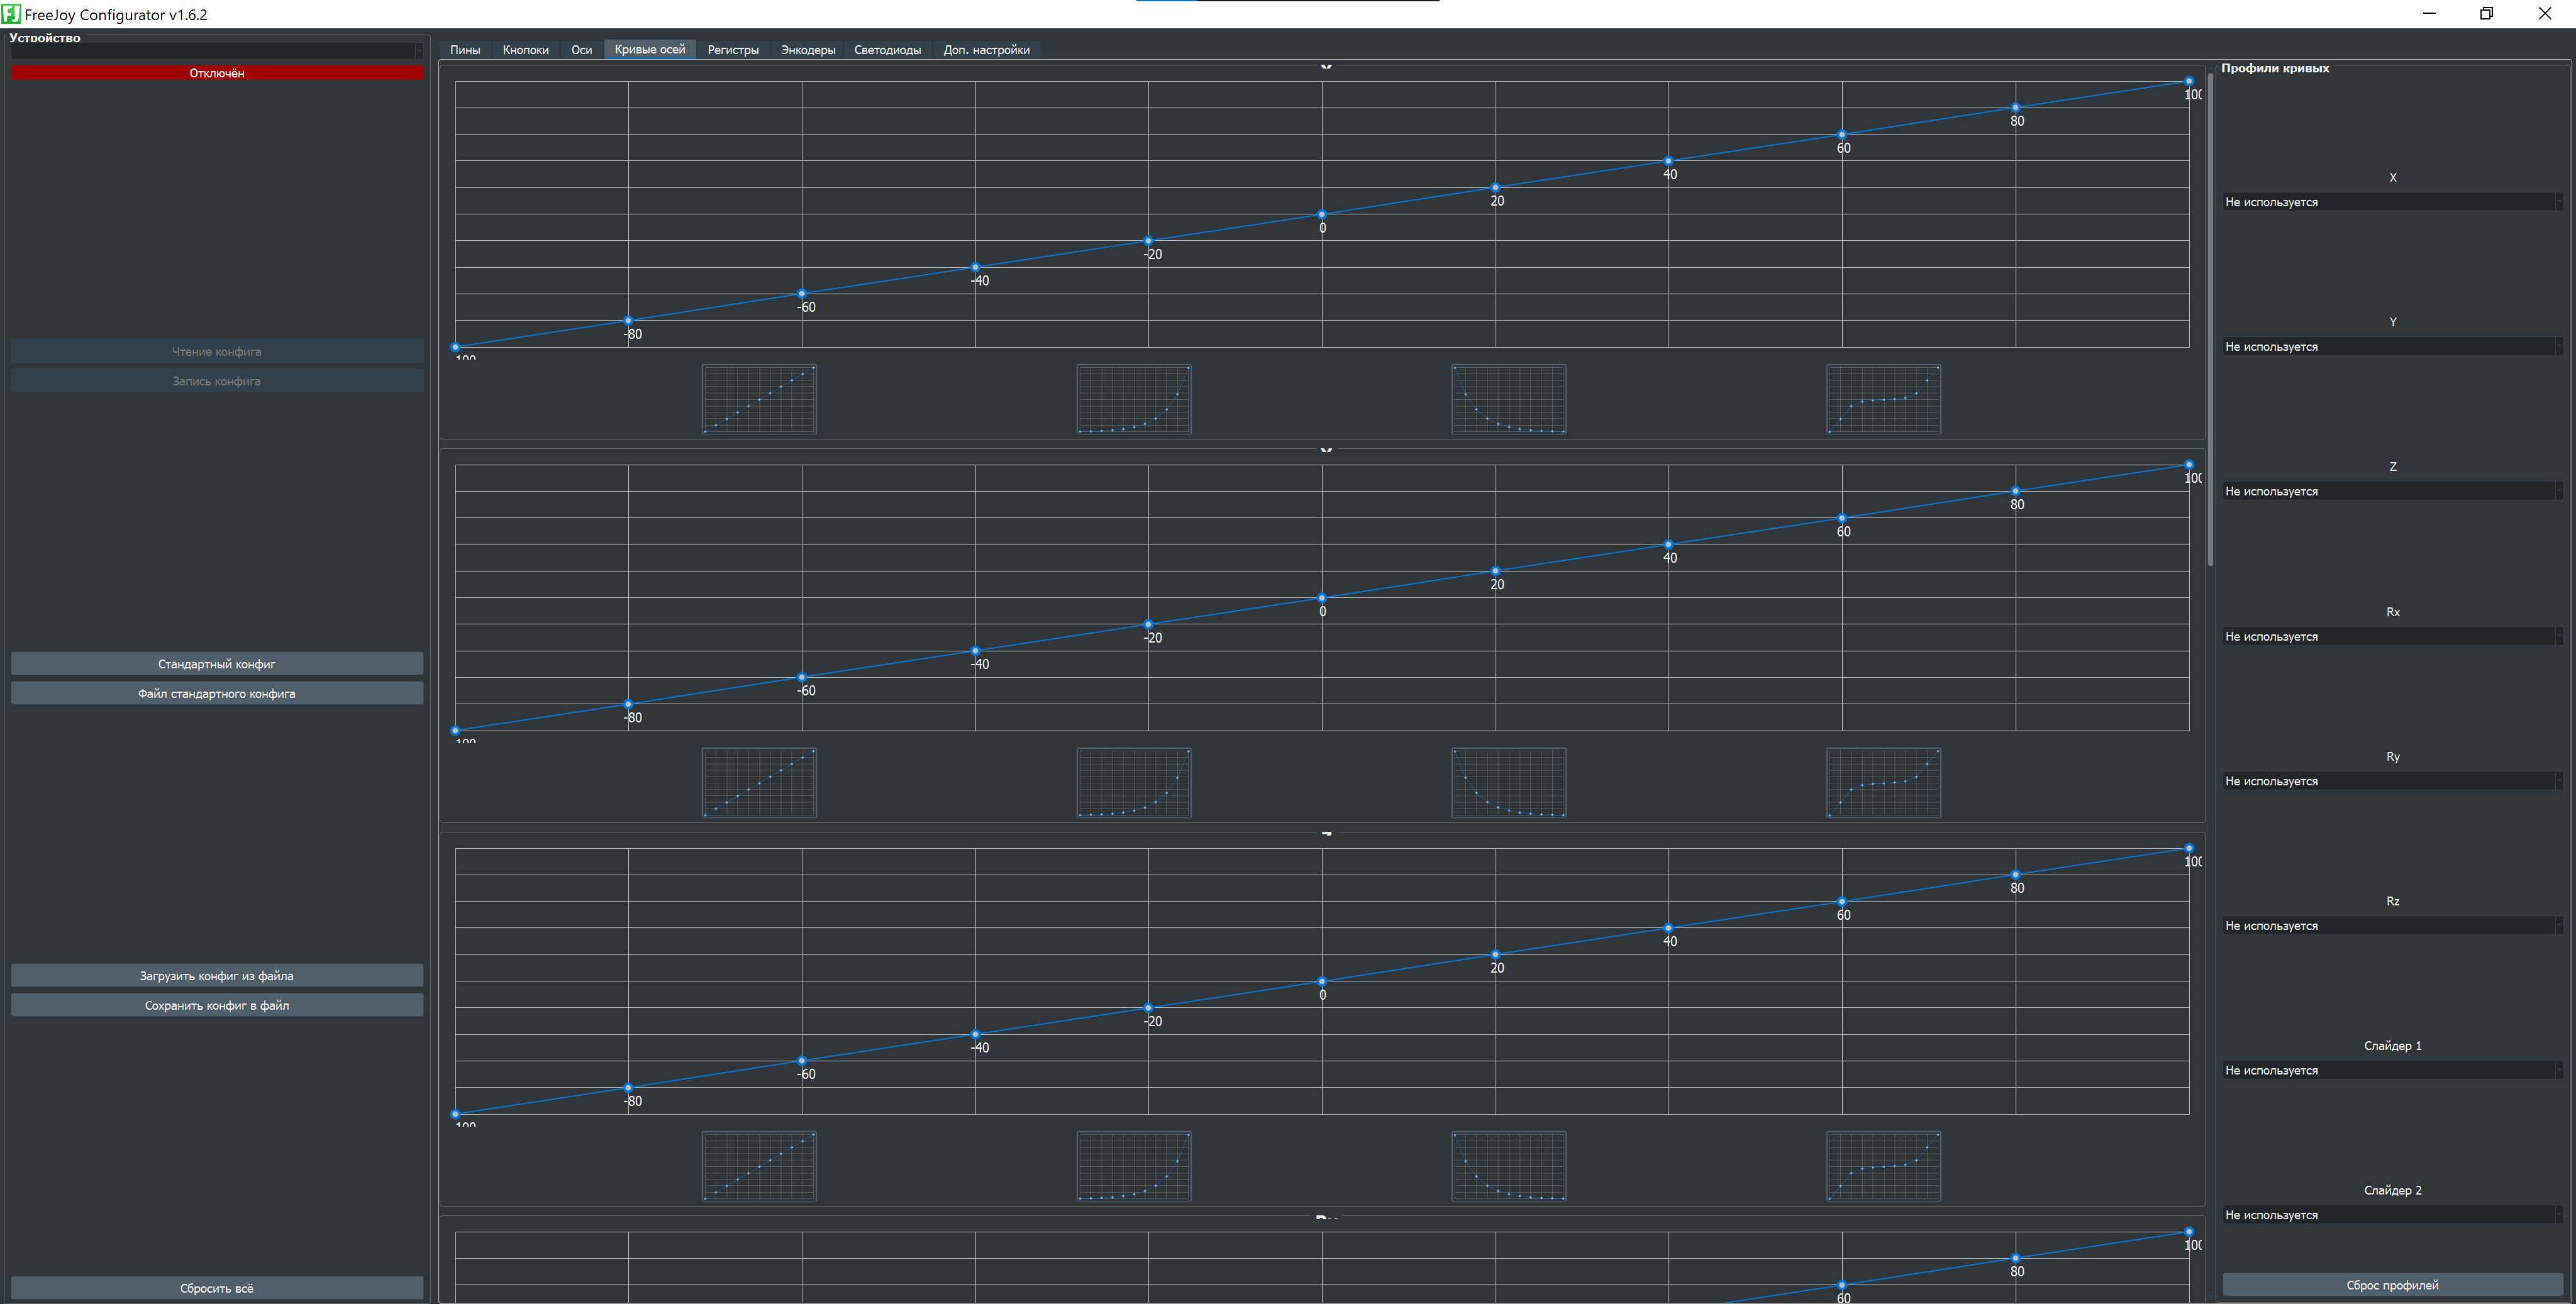Screen dimensions: 2576x1304
Task: Apply linear preset thumbnail for X axis curve
Action: coord(759,399)
